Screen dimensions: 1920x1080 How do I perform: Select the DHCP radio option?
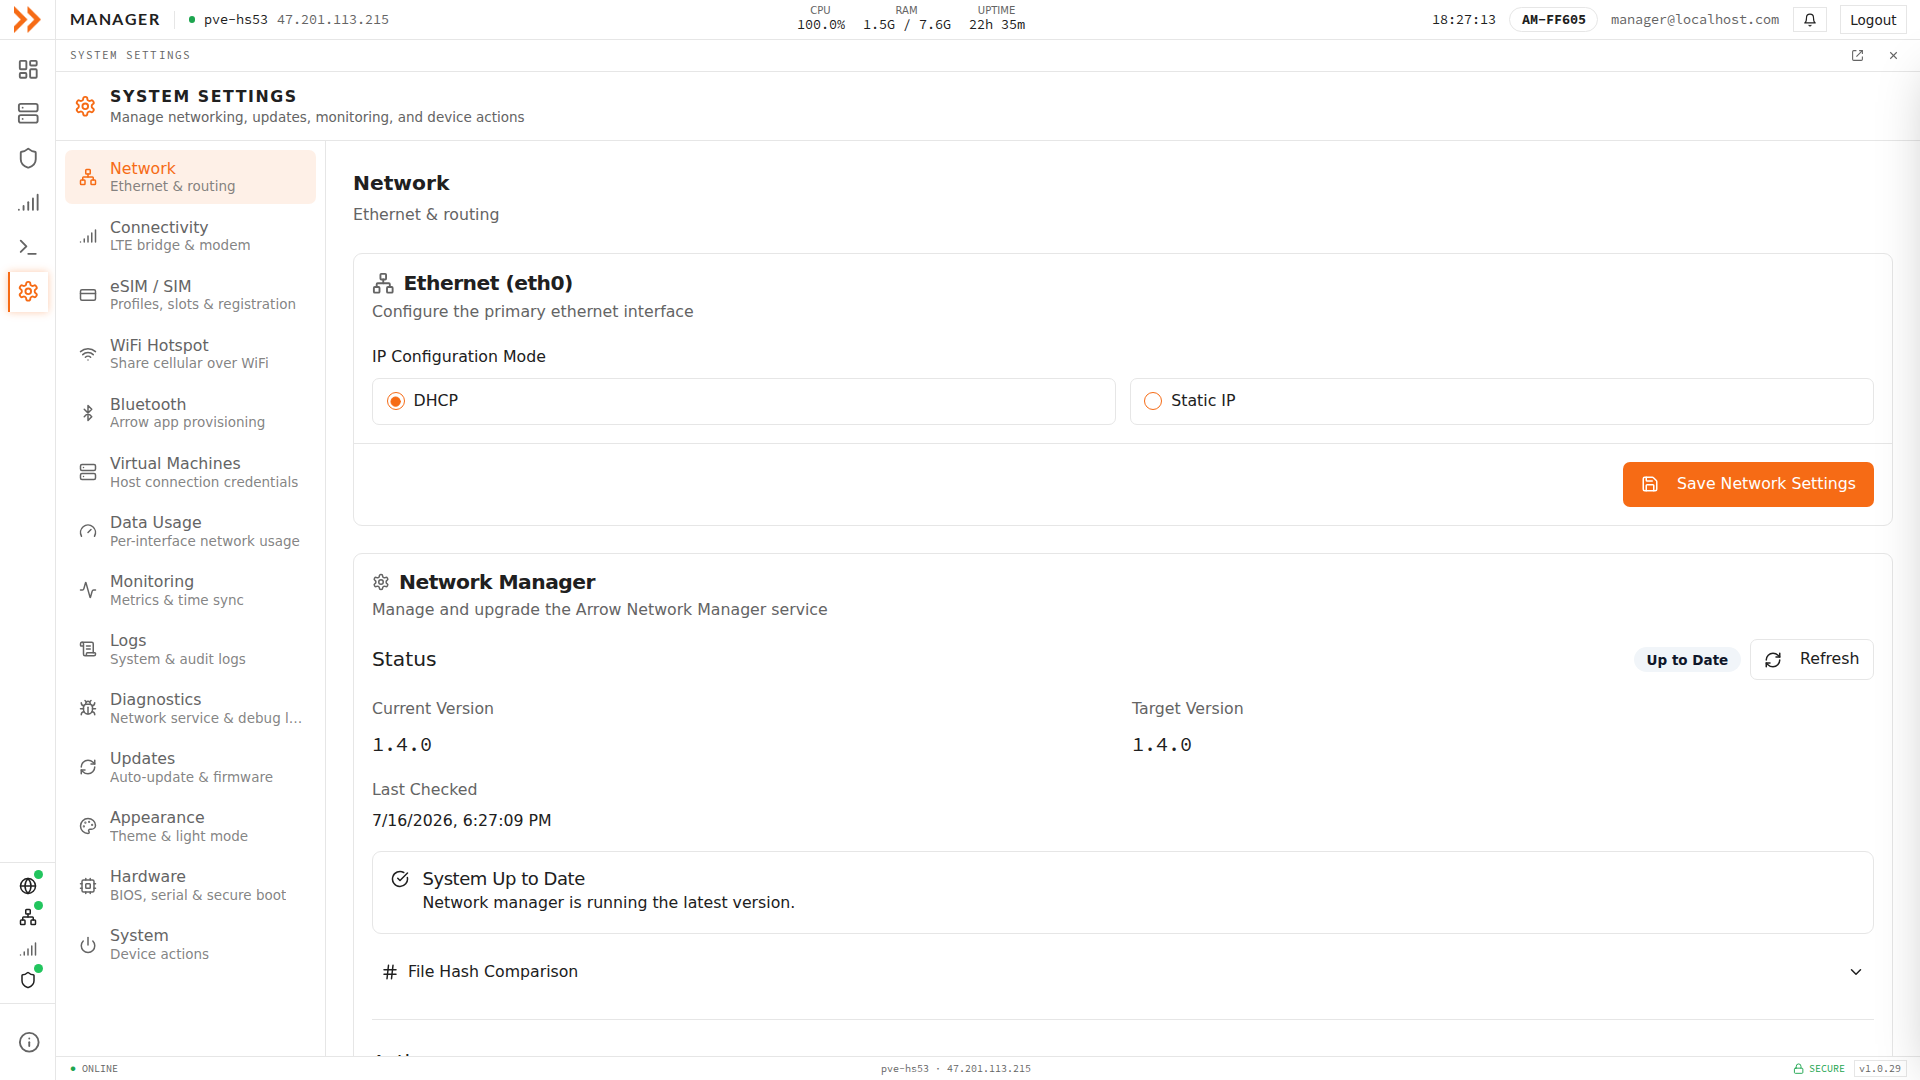pyautogui.click(x=743, y=401)
